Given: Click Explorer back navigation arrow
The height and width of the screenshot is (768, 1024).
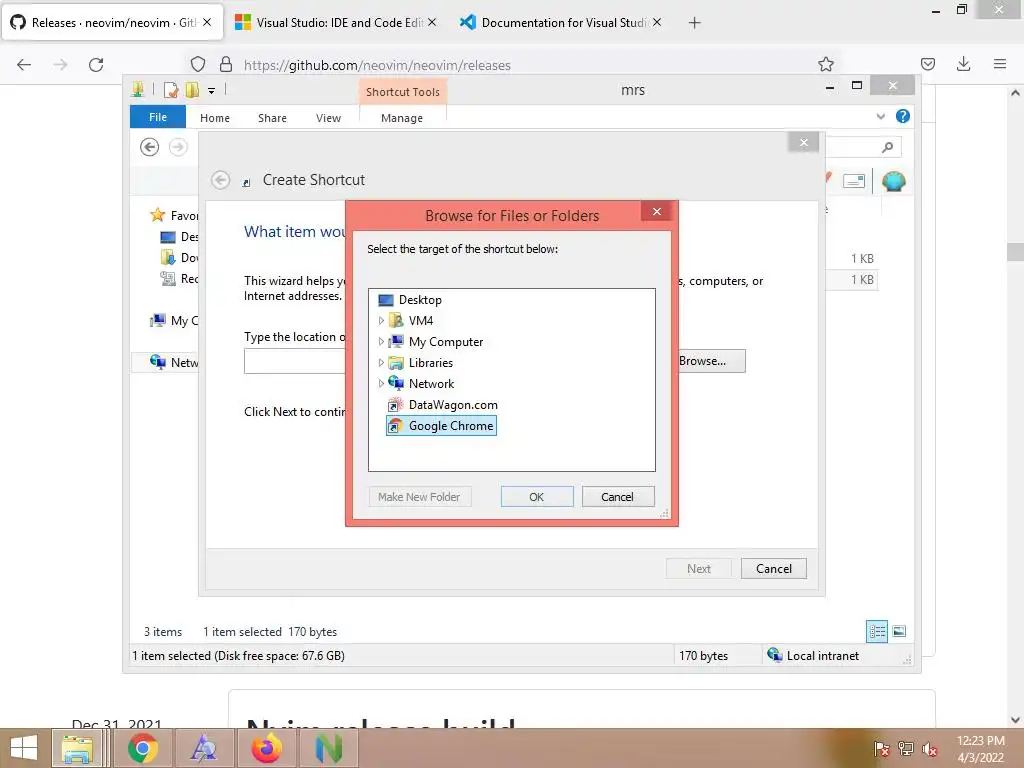Looking at the screenshot, I should pos(150,147).
